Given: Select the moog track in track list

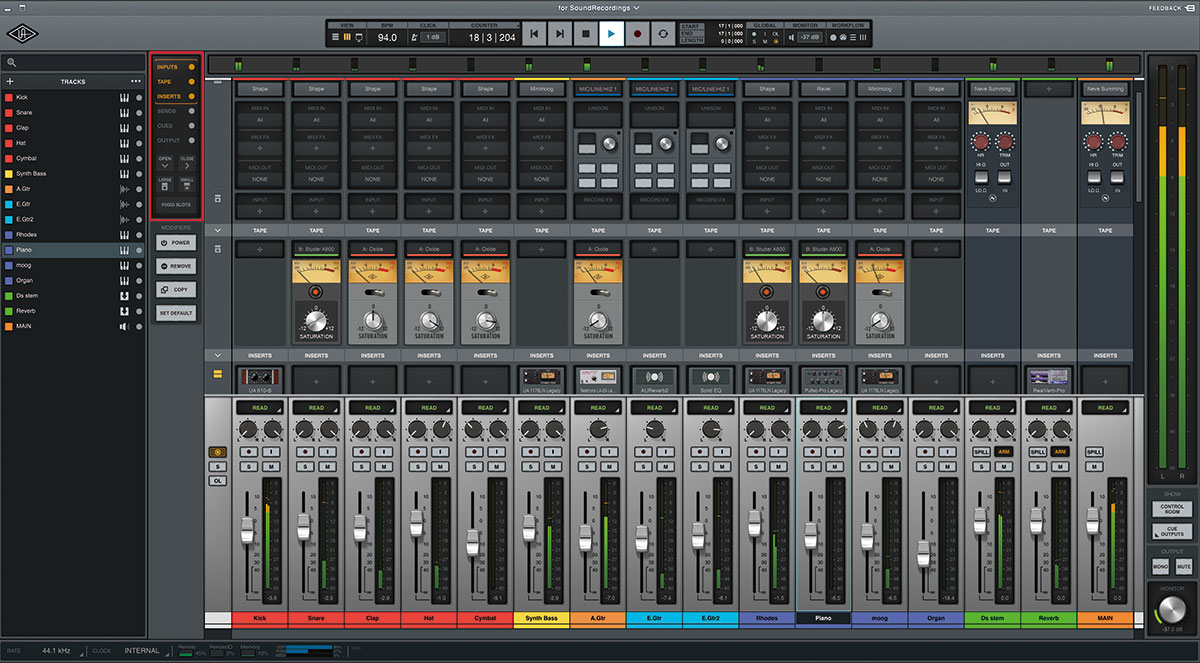Looking at the screenshot, I should pyautogui.click(x=72, y=265).
